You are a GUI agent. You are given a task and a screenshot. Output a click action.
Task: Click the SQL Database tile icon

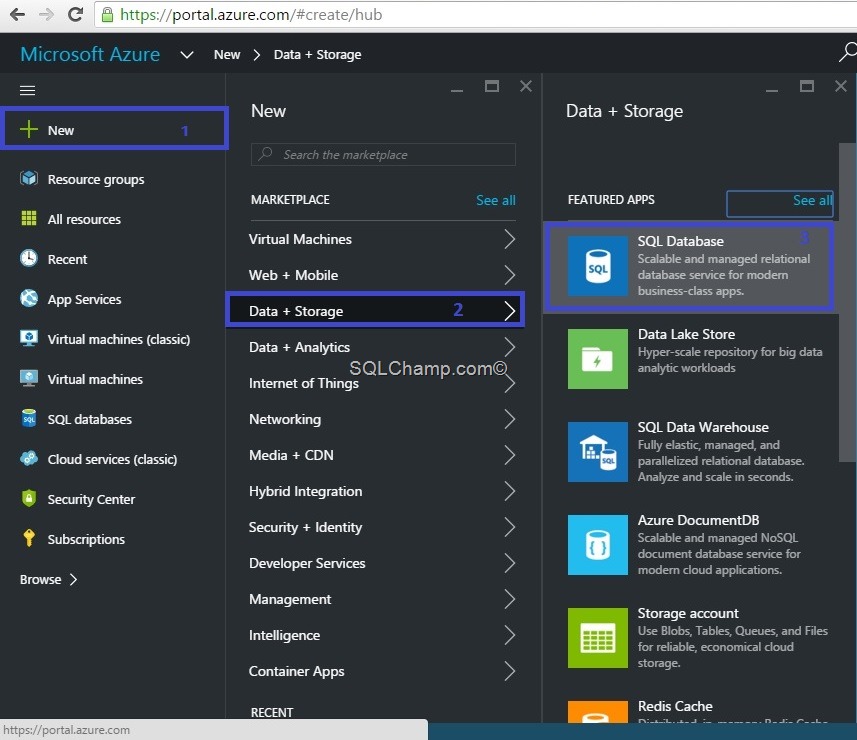coord(597,266)
